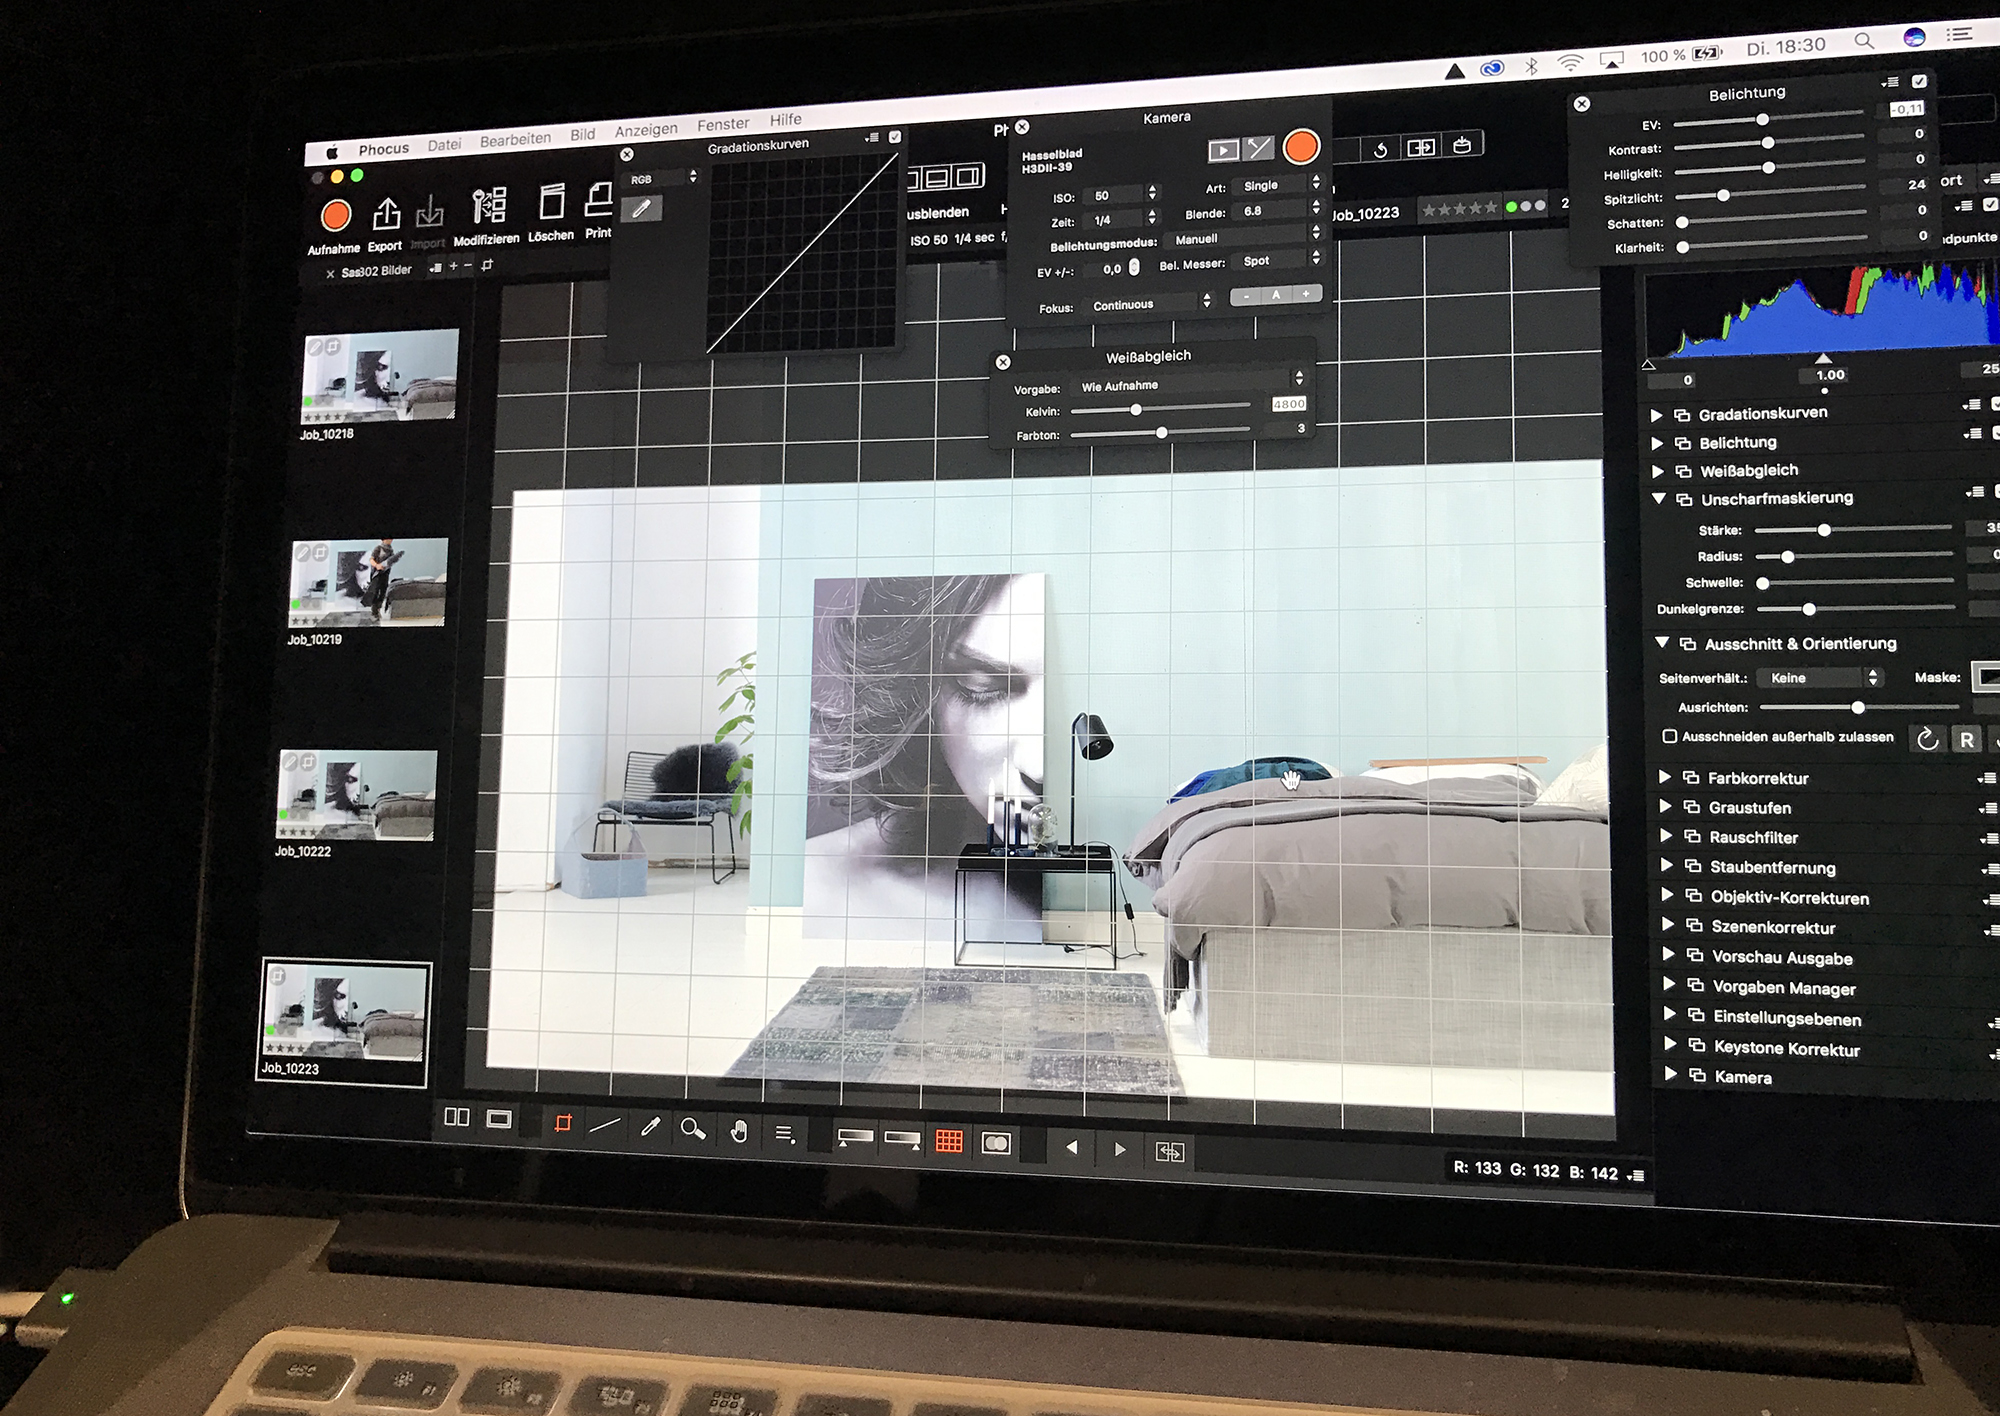This screenshot has height=1416, width=2000.
Task: Click the Aufnahme capture button
Action: tap(336, 216)
